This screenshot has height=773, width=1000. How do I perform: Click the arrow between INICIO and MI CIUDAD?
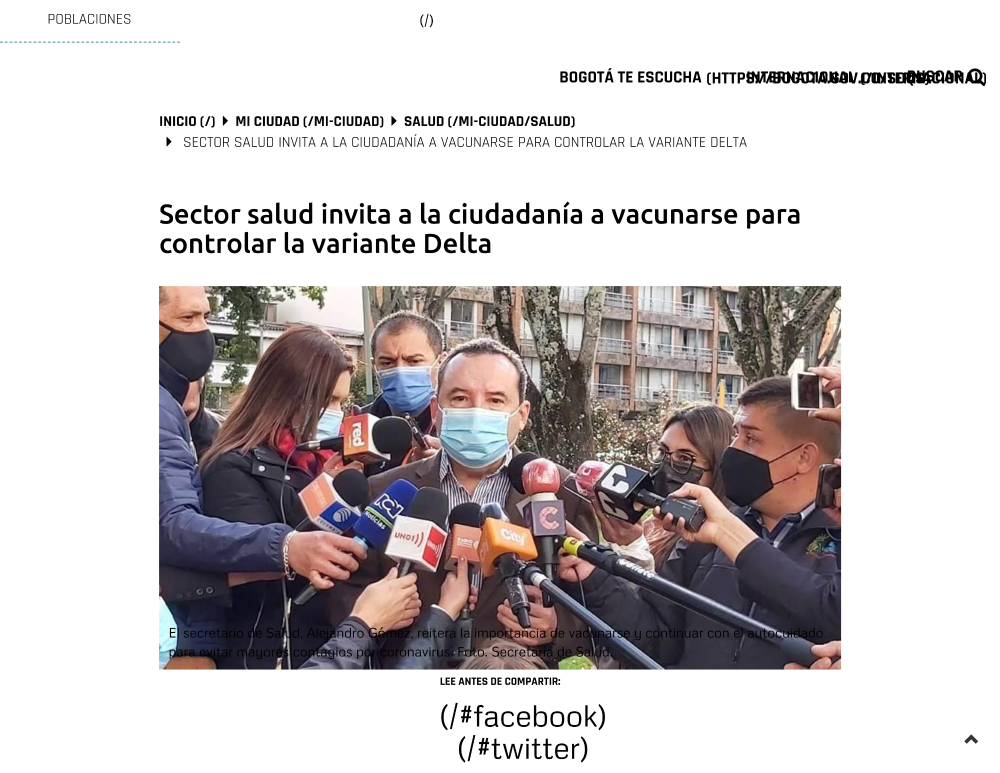pos(225,121)
